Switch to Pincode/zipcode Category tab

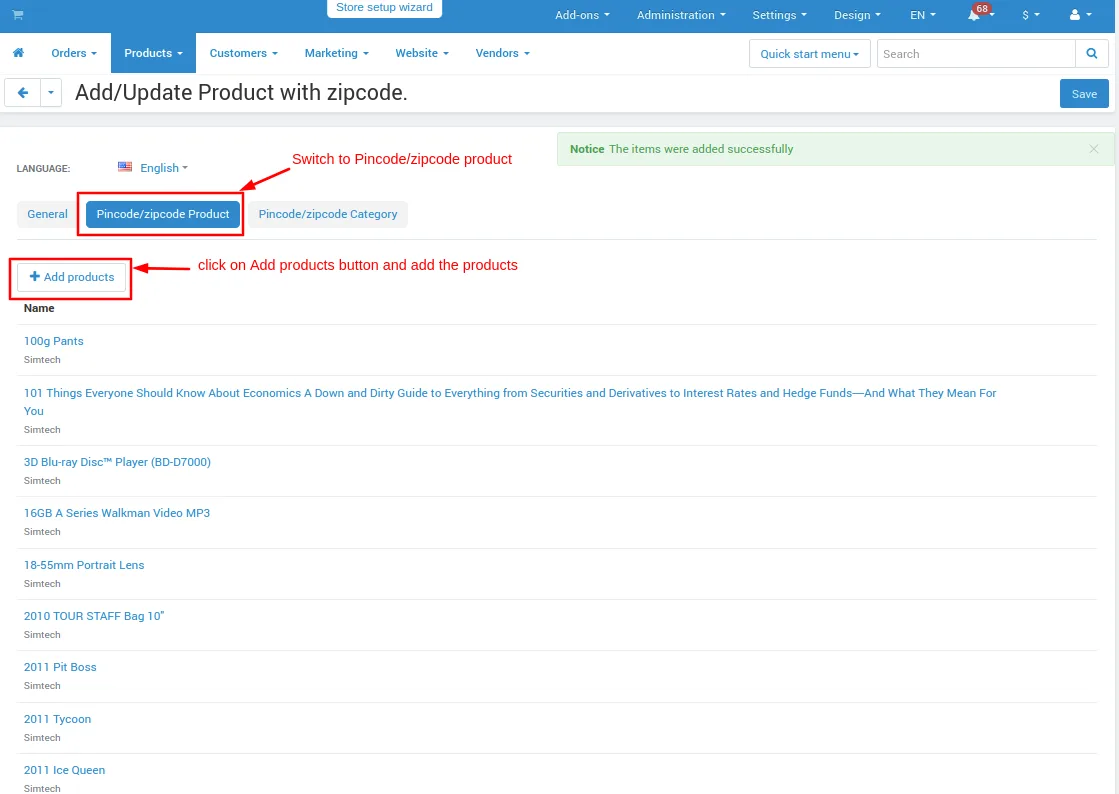(328, 214)
